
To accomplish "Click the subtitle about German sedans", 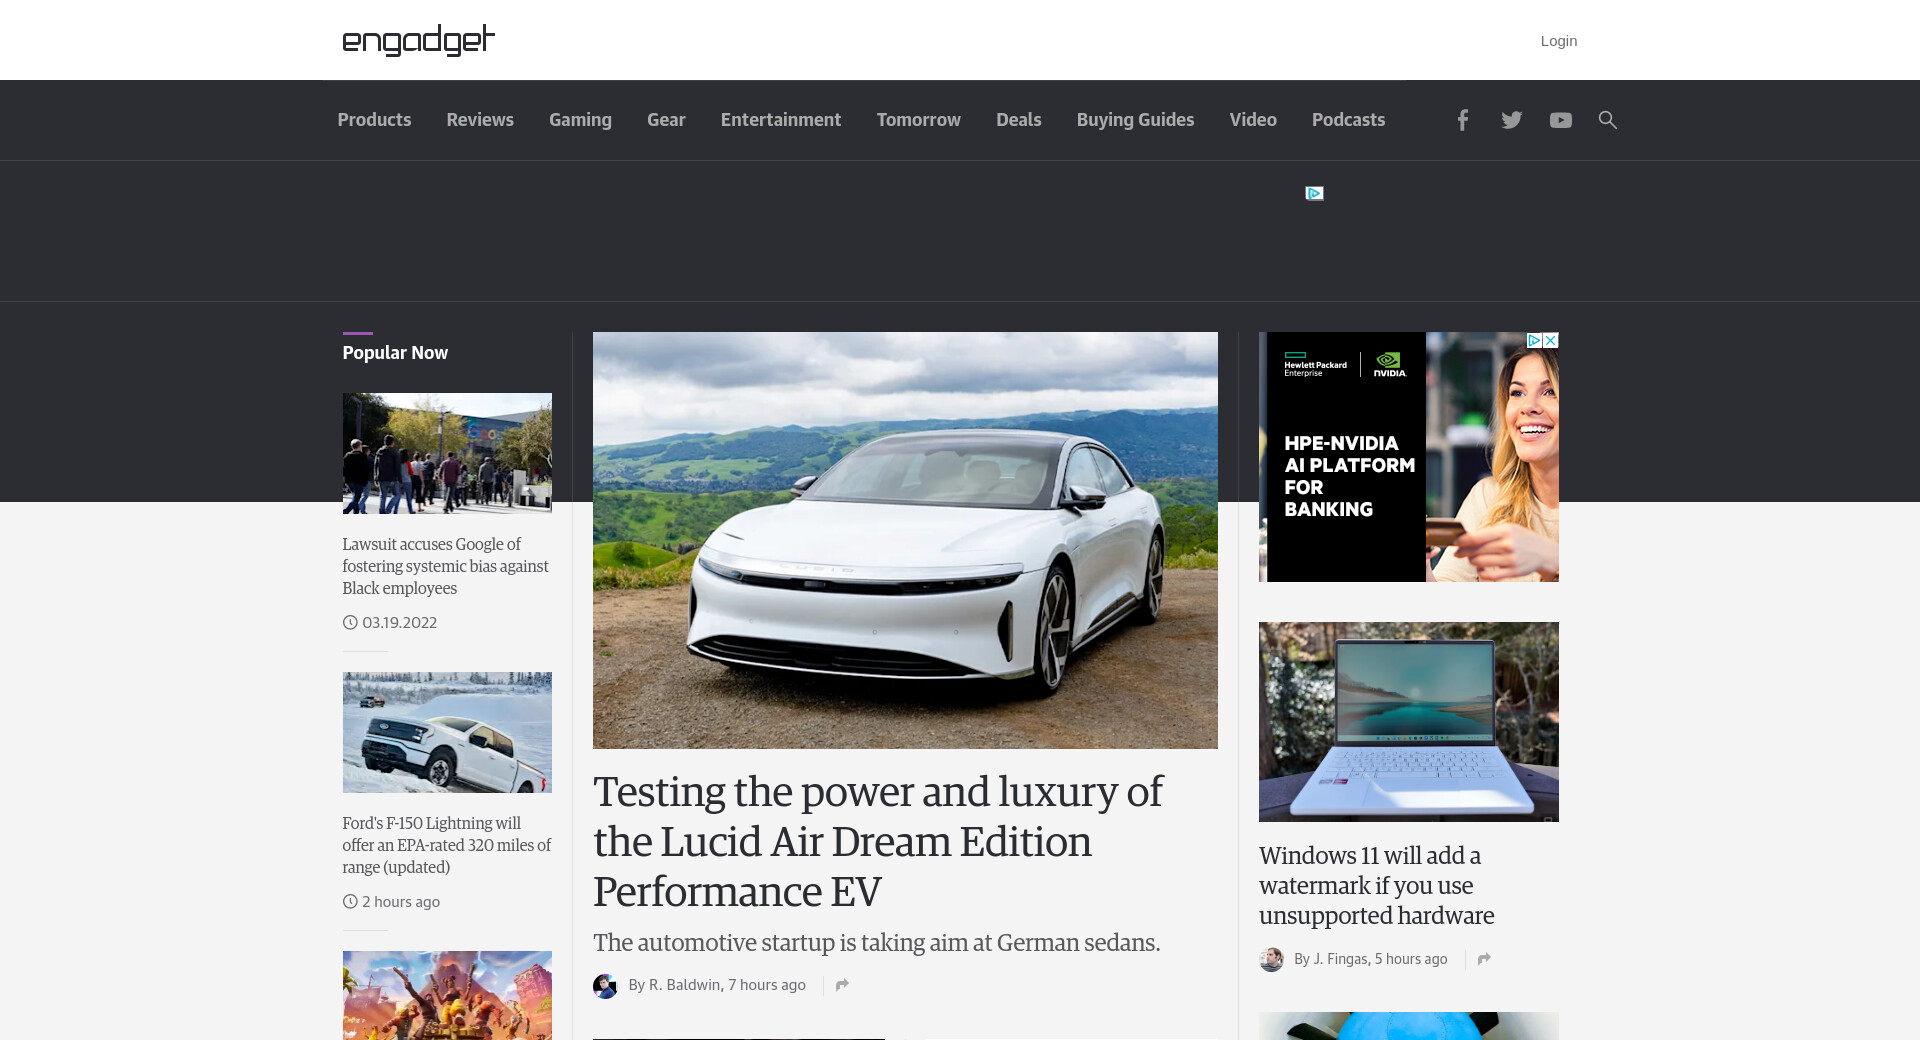I will tap(877, 943).
